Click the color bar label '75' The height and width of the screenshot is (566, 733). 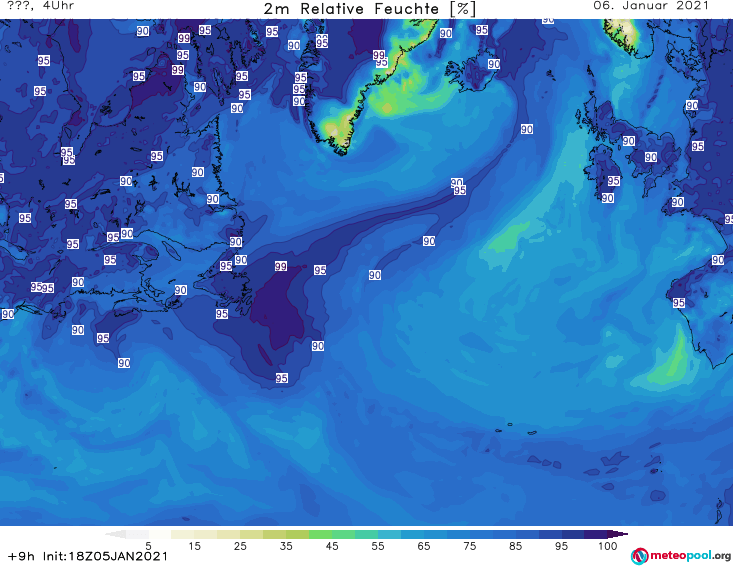469,546
